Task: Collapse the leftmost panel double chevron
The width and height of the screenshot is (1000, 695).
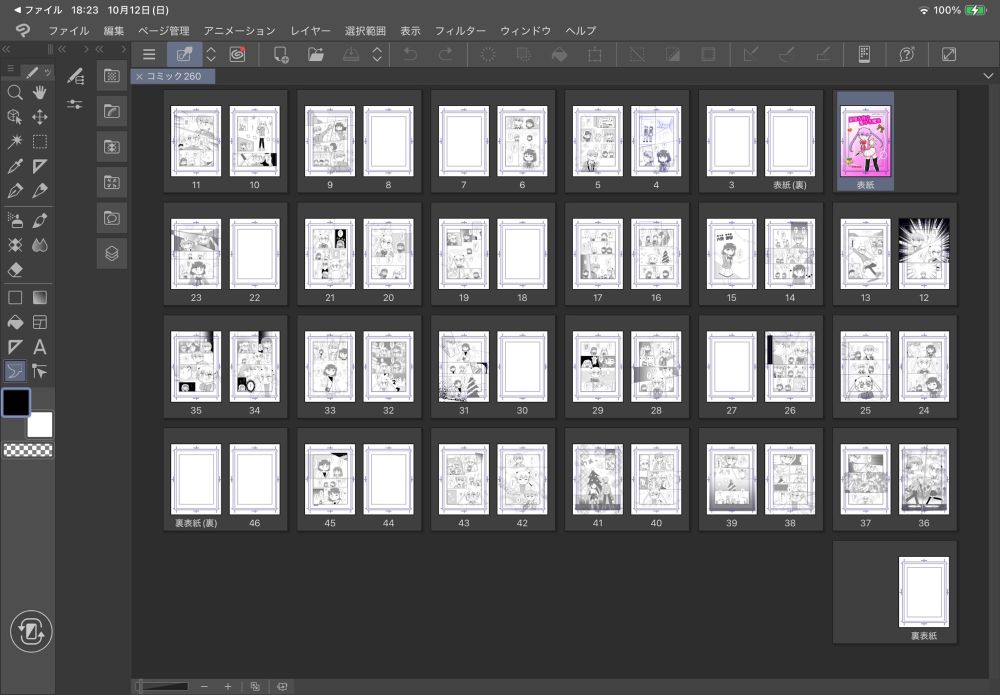Action: tap(6, 49)
